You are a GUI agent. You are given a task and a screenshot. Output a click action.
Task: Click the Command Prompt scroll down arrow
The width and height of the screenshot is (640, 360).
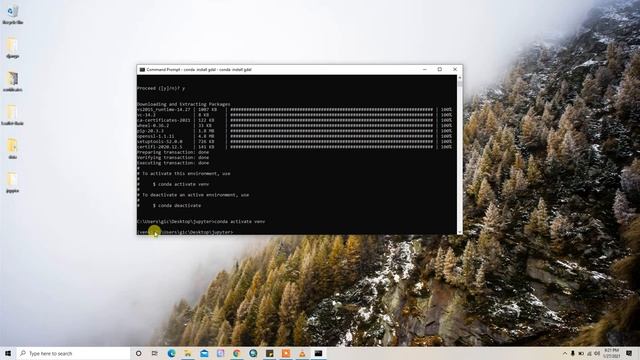(460, 232)
